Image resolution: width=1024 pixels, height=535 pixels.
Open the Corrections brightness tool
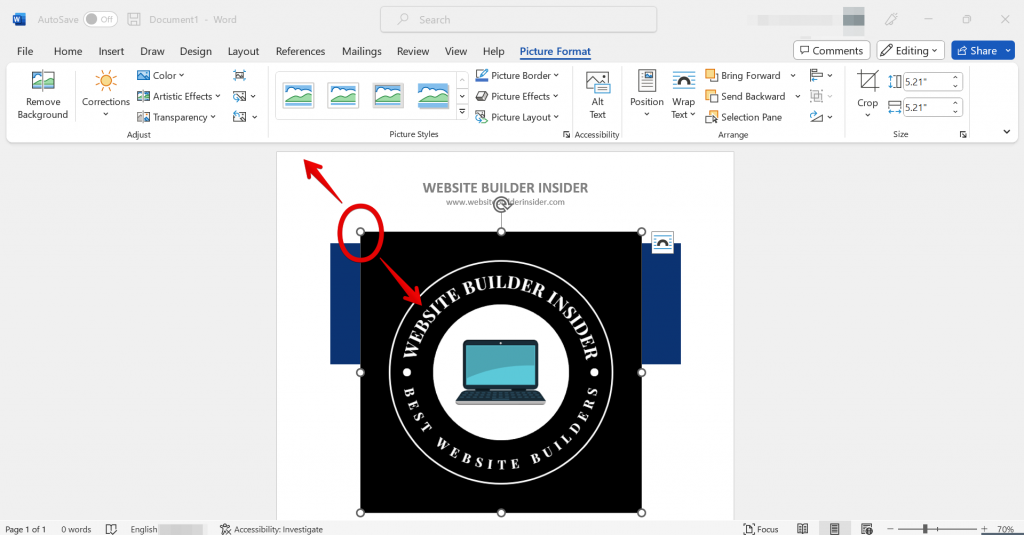pyautogui.click(x=106, y=83)
